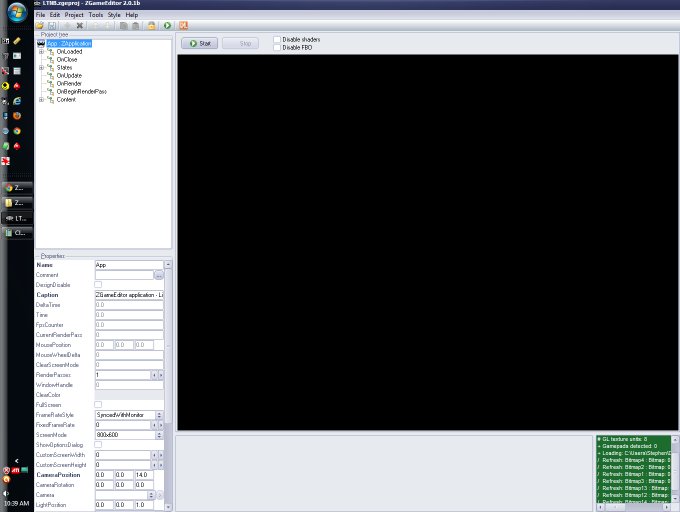Image resolution: width=680 pixels, height=512 pixels.
Task: Click the red-and-white quick launch icon
Action: click(6, 161)
